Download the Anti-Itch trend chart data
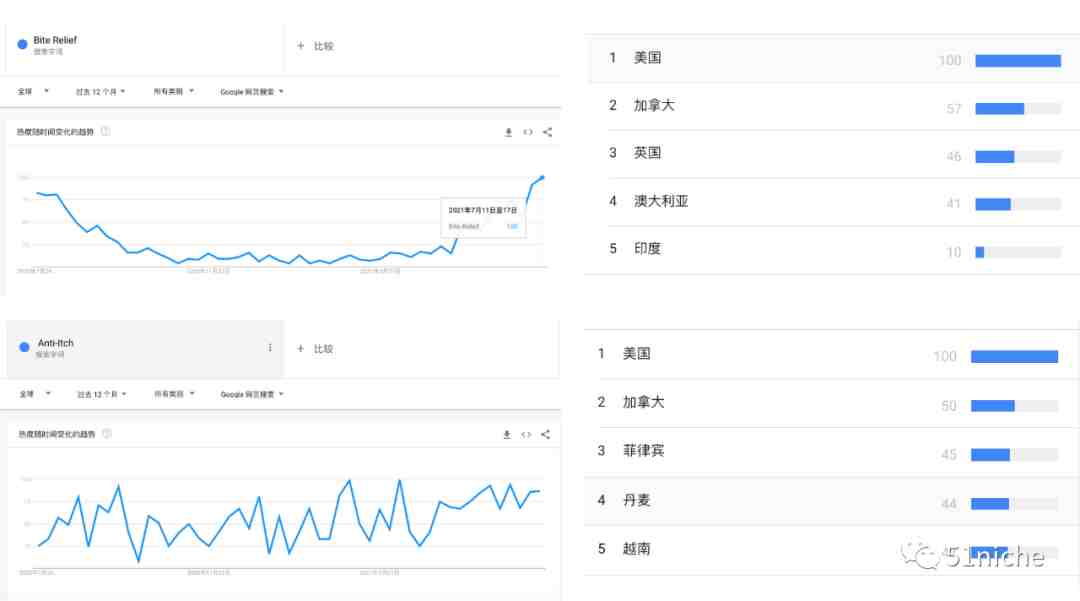Viewport: 1080px width, 601px height. coord(507,434)
